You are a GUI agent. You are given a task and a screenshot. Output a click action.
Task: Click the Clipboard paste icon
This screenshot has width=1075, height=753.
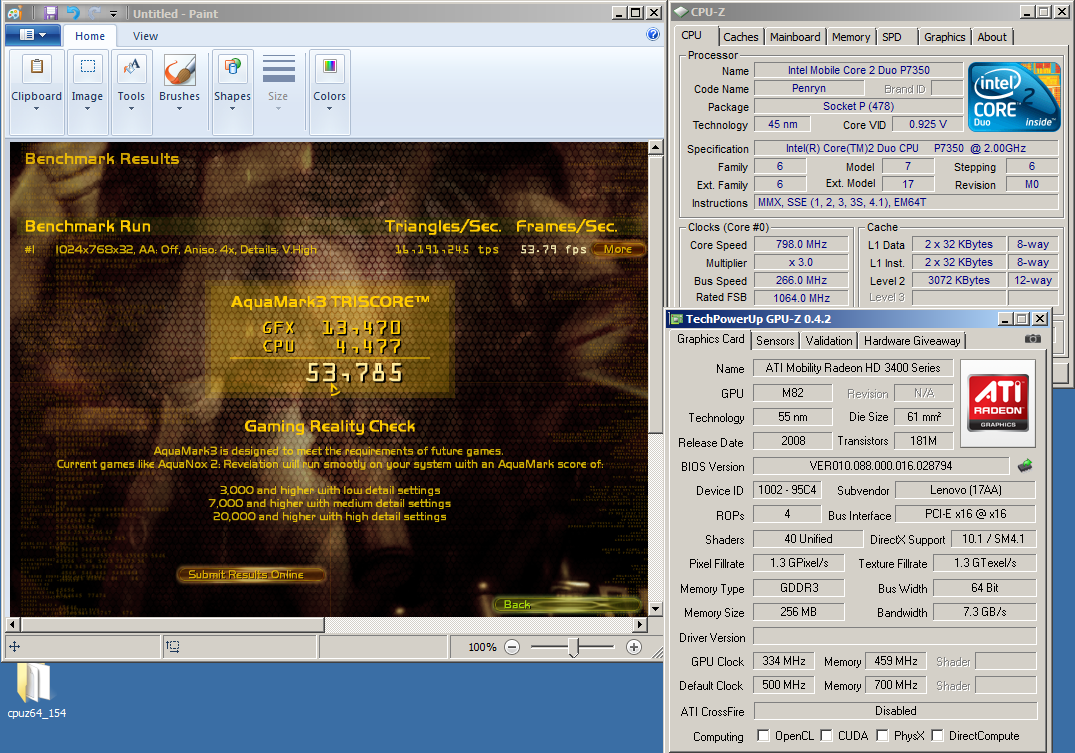(36, 67)
